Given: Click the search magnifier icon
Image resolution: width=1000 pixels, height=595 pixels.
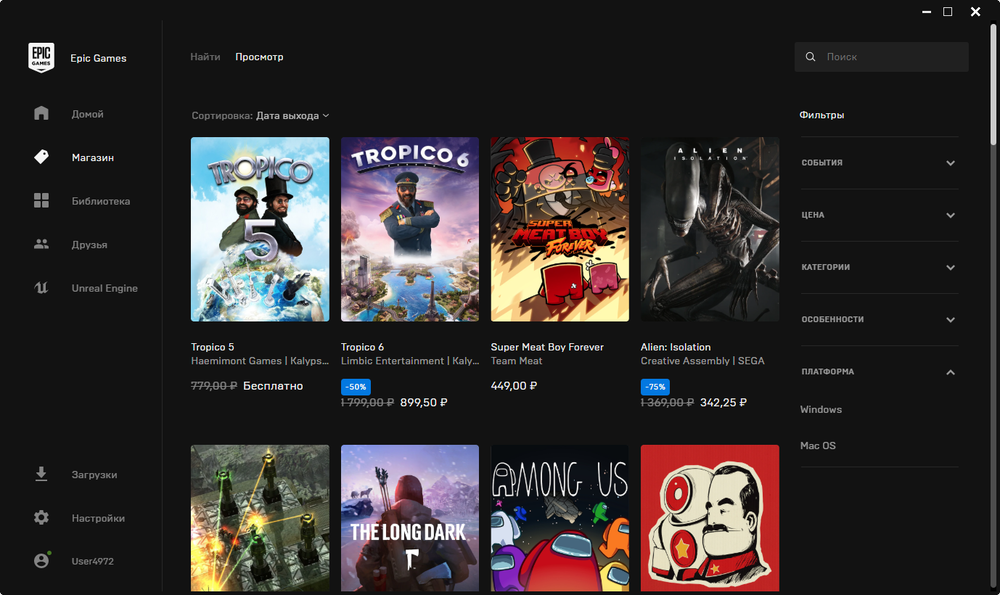Looking at the screenshot, I should 810,57.
